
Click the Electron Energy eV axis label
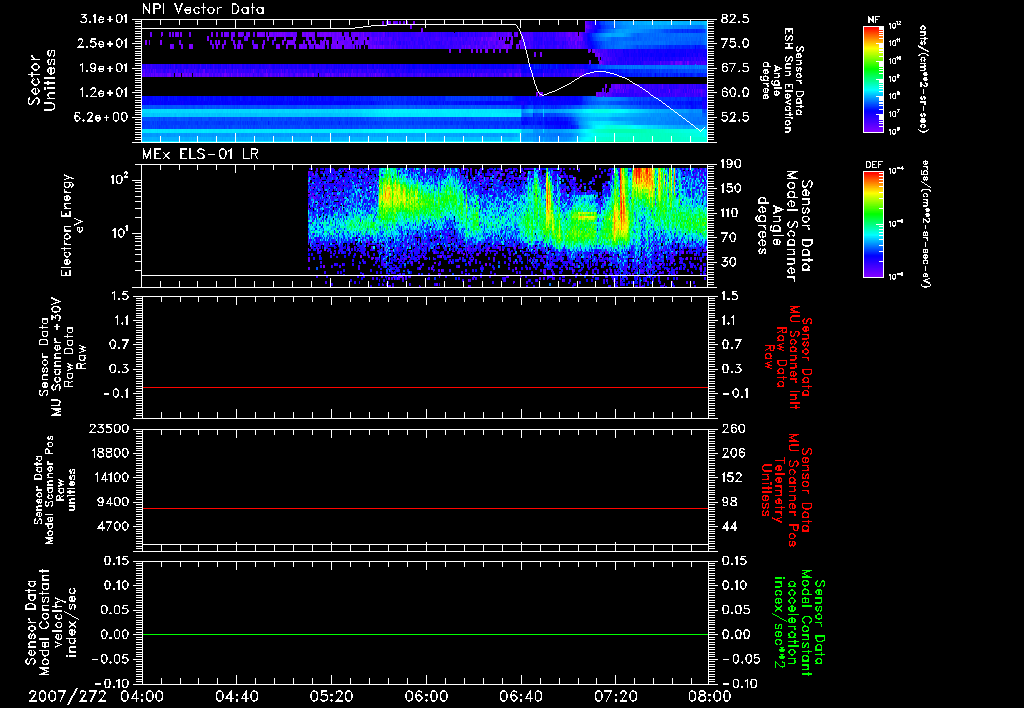[x=71, y=225]
